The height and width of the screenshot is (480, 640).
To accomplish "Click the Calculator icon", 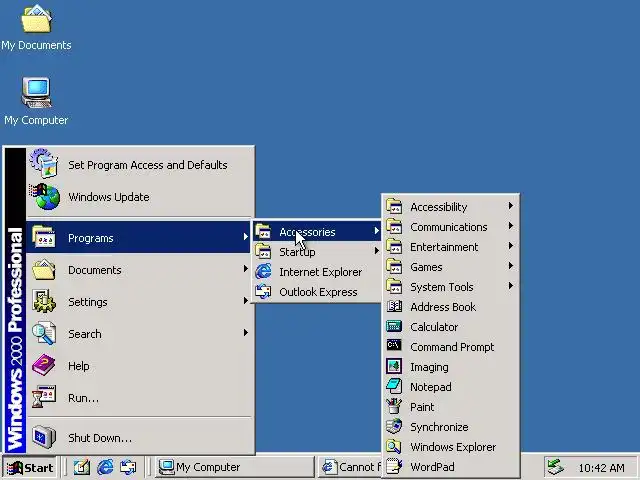I will [394, 327].
